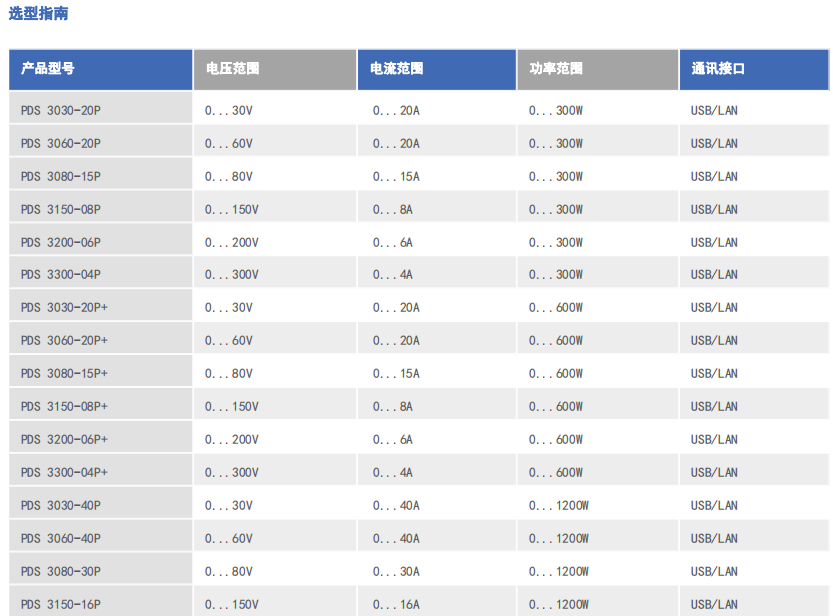This screenshot has height=616, width=833.
Task: Click current 0...30A in PDS 3080-30P row
Action: pos(396,571)
